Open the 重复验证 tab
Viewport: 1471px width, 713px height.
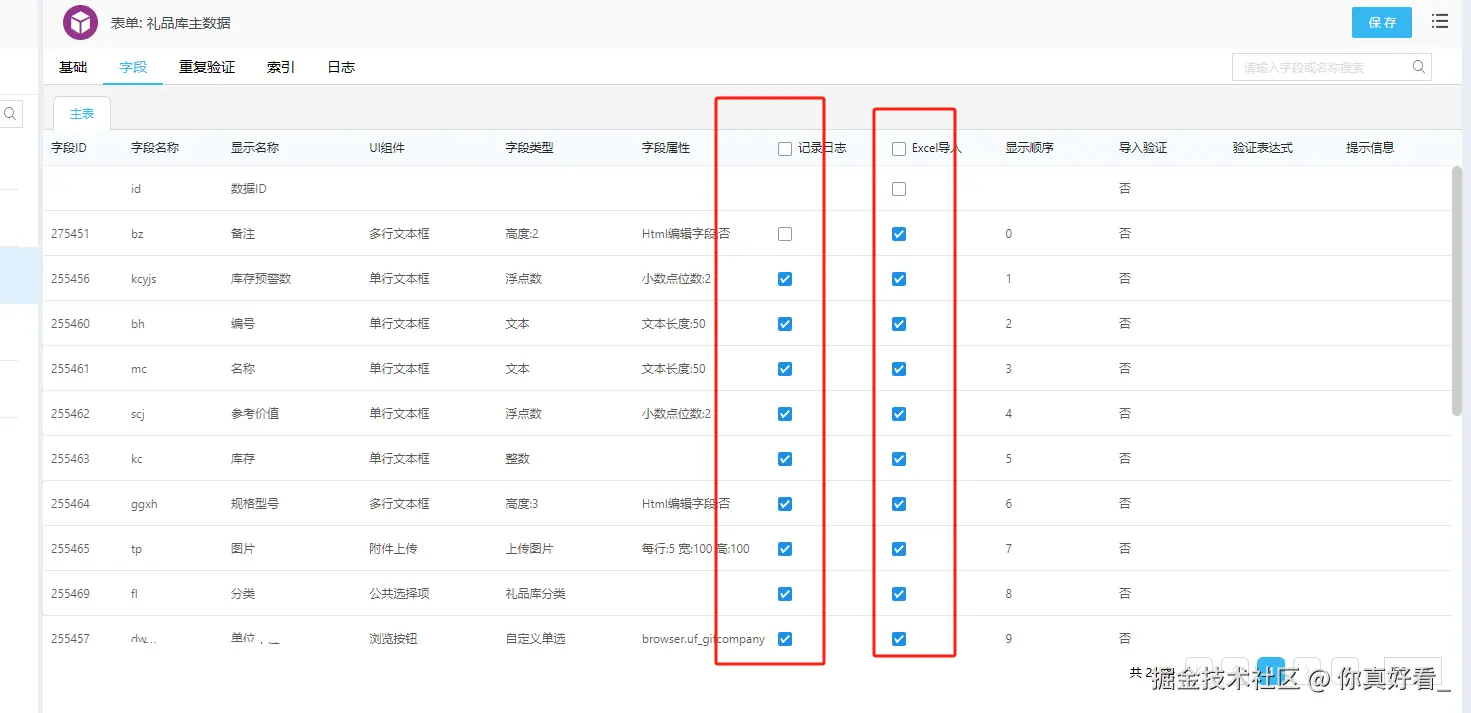click(207, 67)
